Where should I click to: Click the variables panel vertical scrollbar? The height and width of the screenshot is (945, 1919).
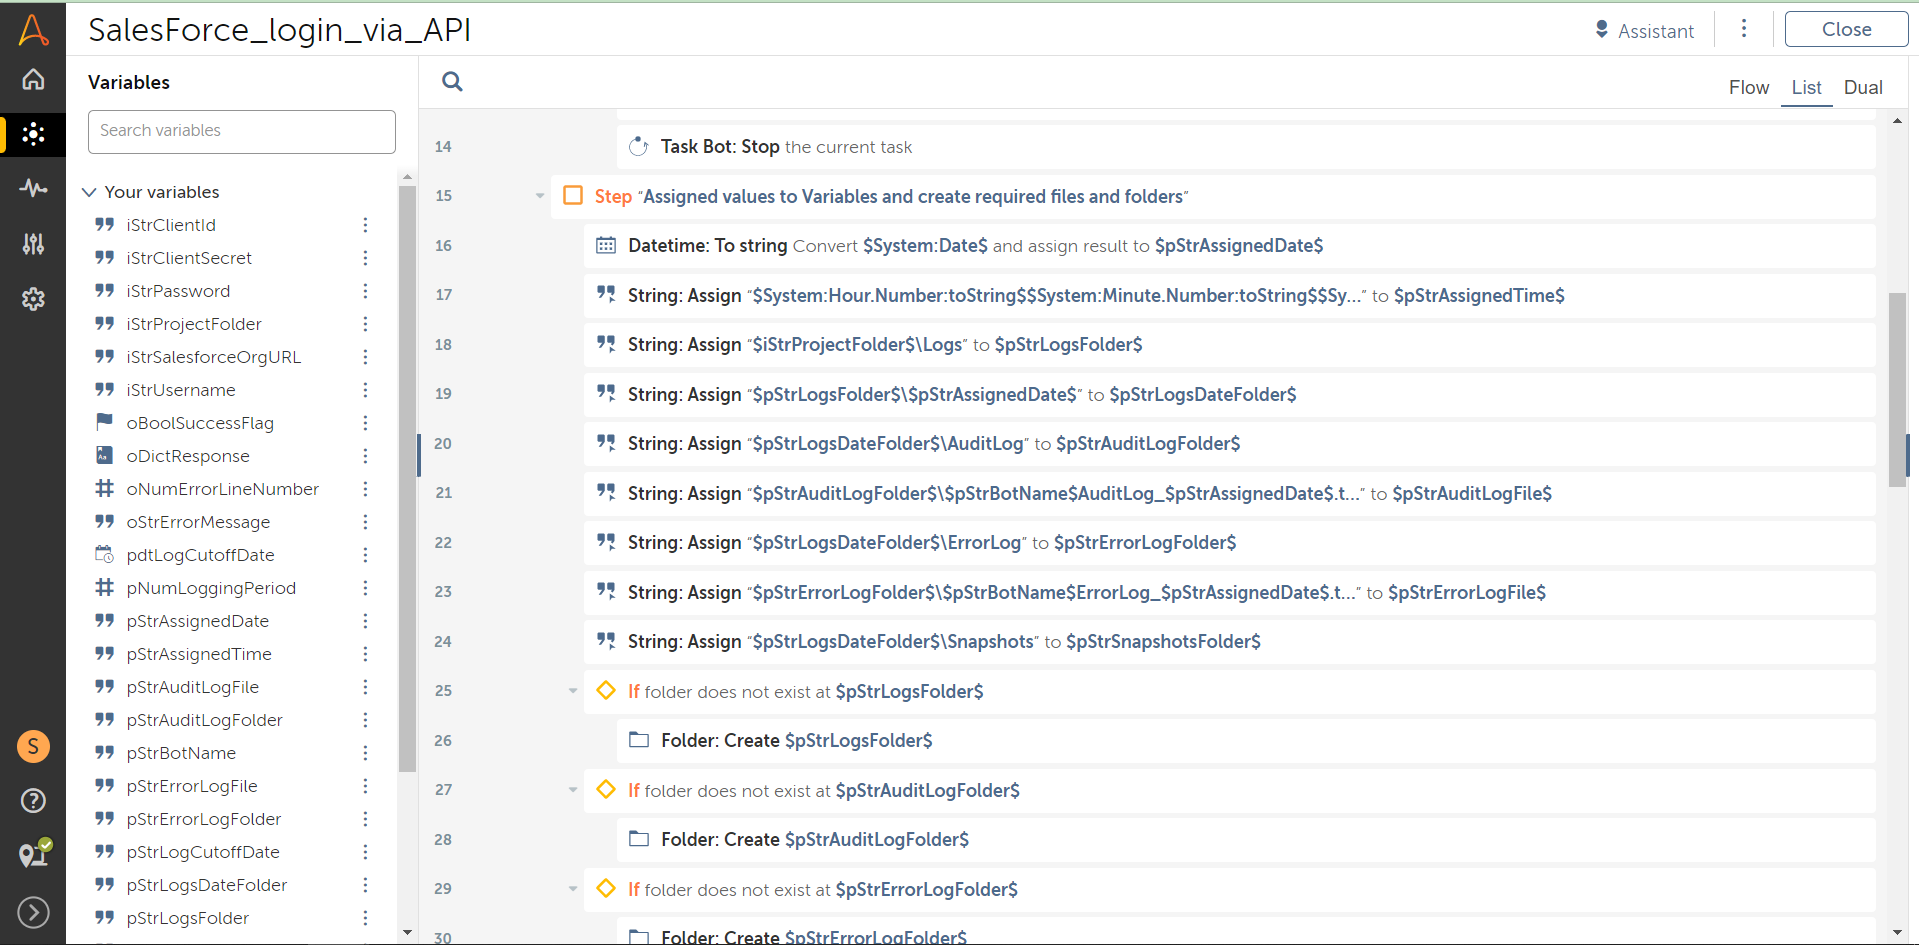[x=407, y=480]
